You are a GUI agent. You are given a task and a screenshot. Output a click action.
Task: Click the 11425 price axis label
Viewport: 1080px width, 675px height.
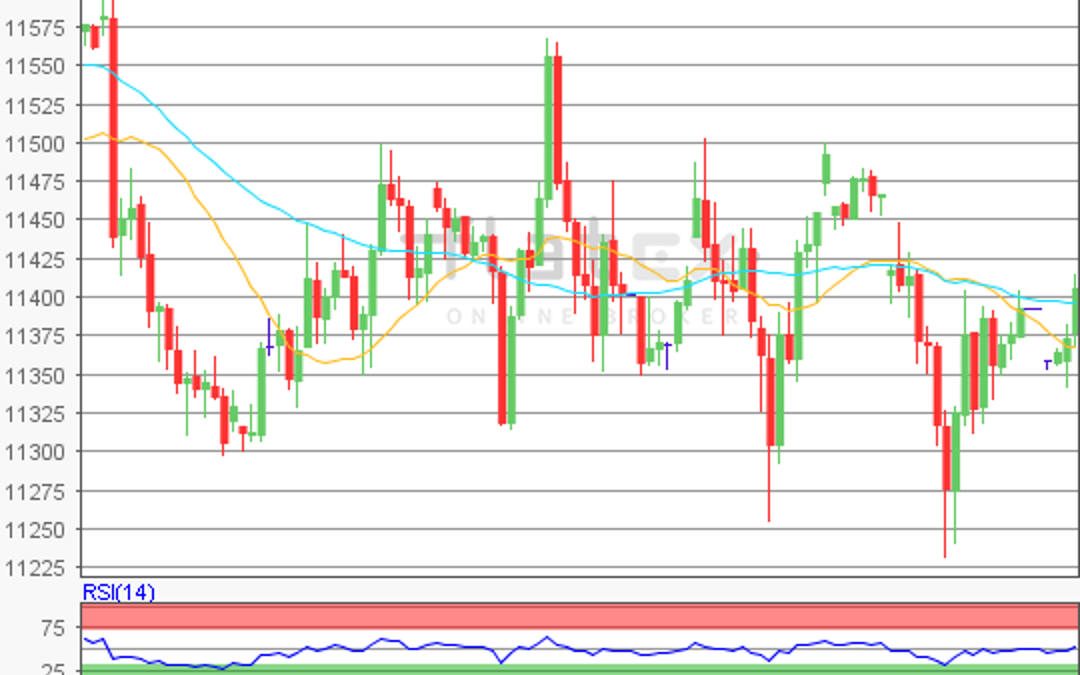click(34, 260)
